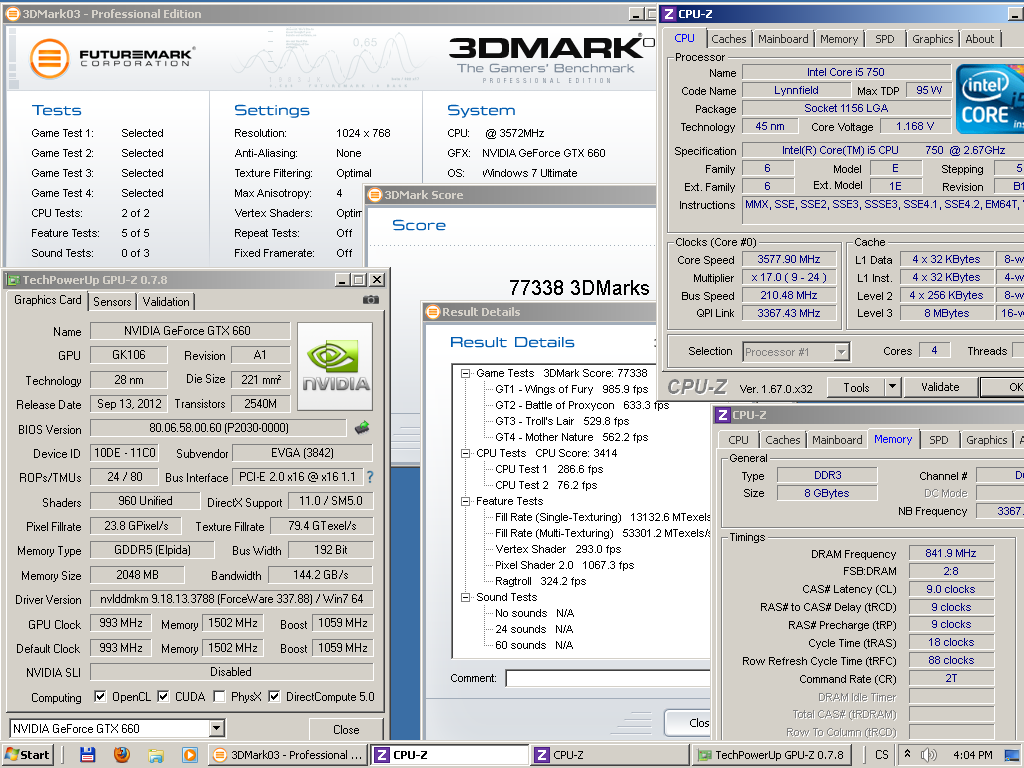Click the GPU Name field NVIDIA GeForce GTX 660
Screen dimensions: 1024x768
(x=190, y=330)
